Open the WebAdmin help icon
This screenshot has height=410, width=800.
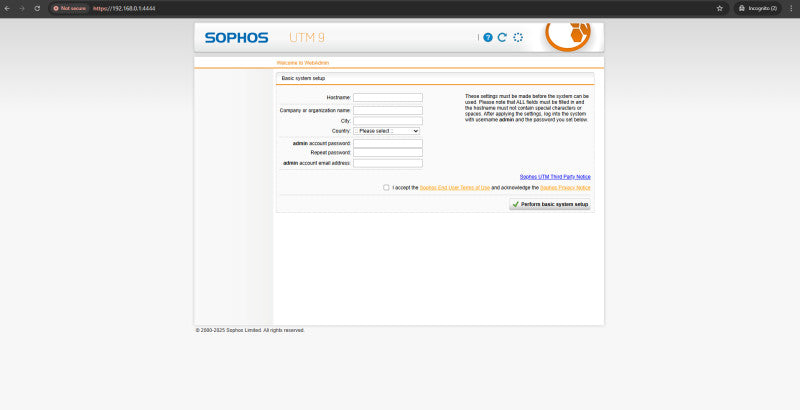pos(488,37)
